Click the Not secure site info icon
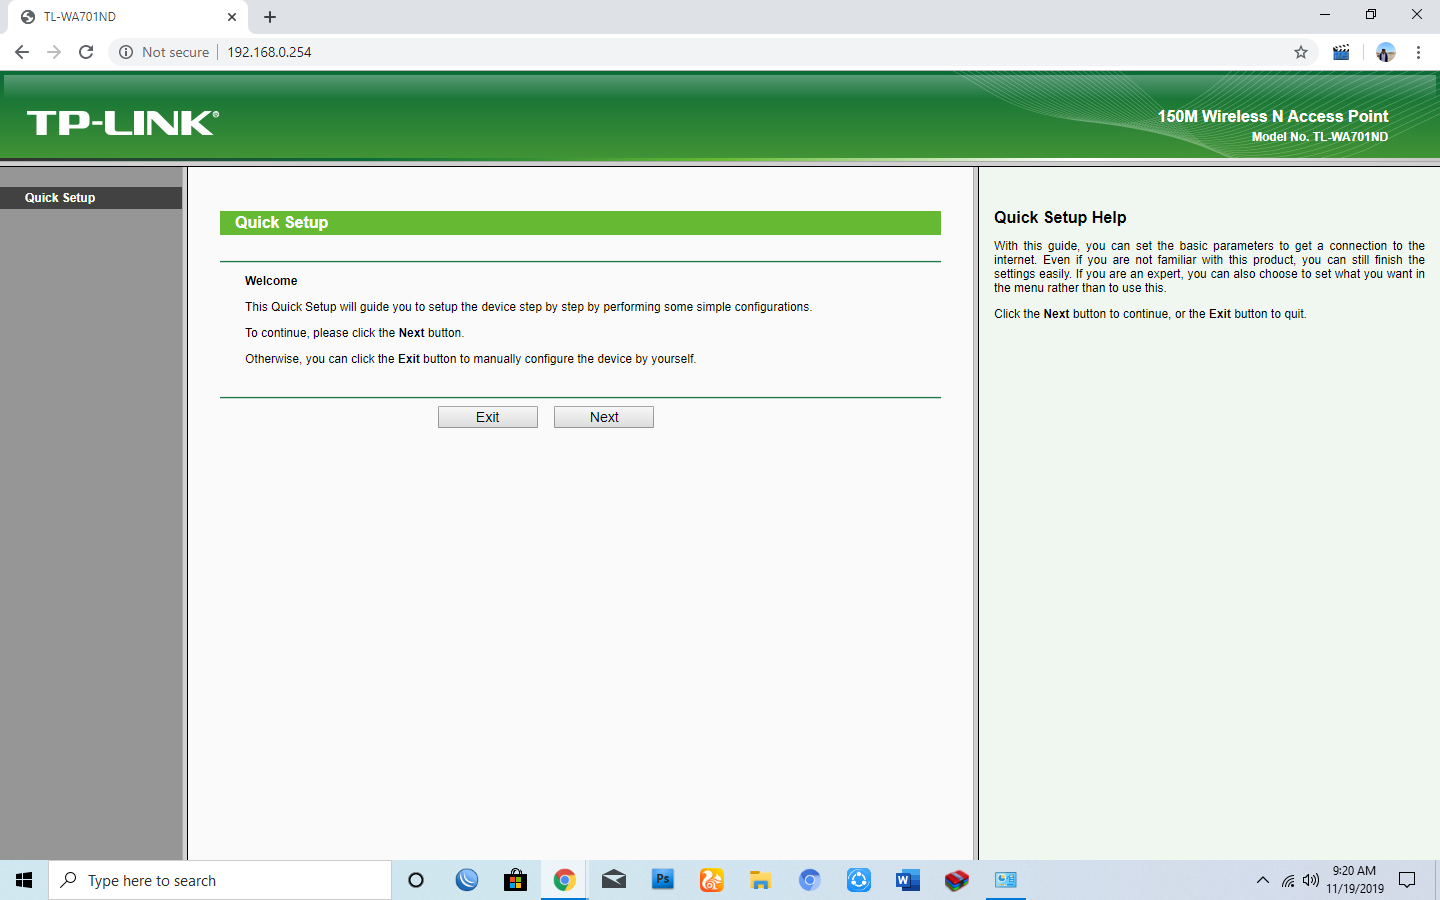Viewport: 1440px width, 900px height. tap(126, 52)
